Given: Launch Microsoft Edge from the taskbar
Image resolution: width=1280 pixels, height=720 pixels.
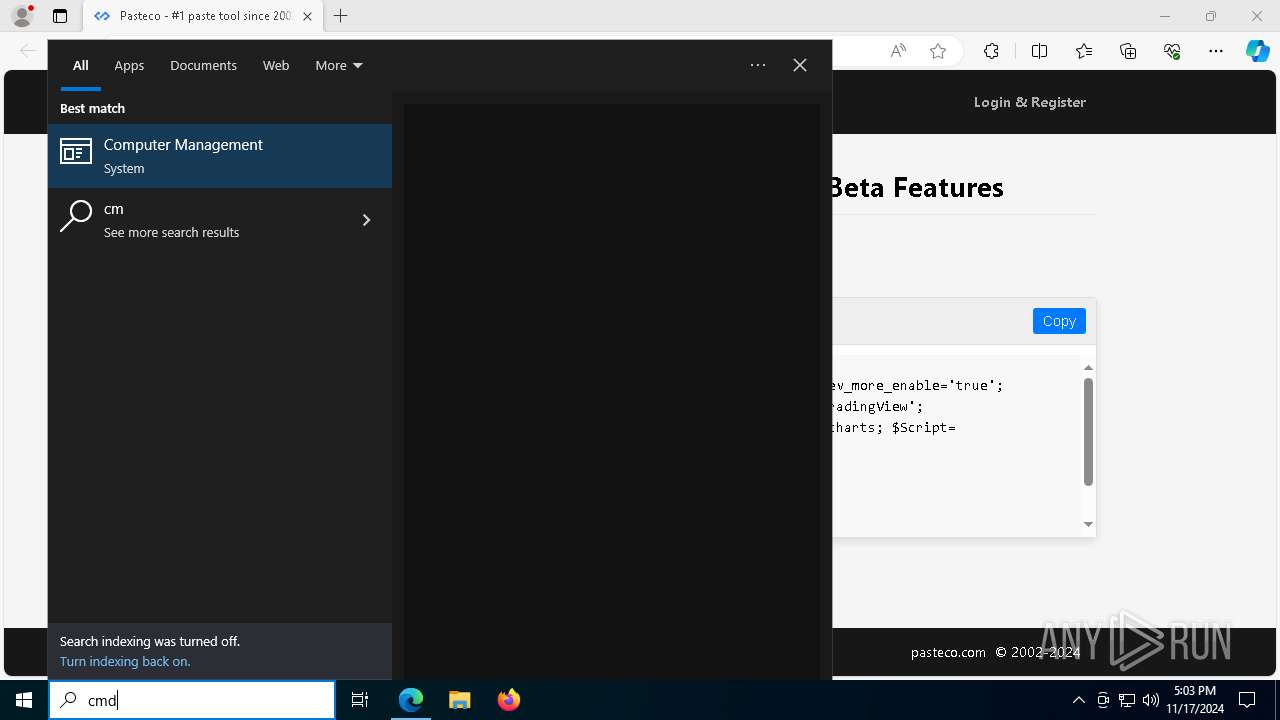Looking at the screenshot, I should pyautogui.click(x=411, y=700).
